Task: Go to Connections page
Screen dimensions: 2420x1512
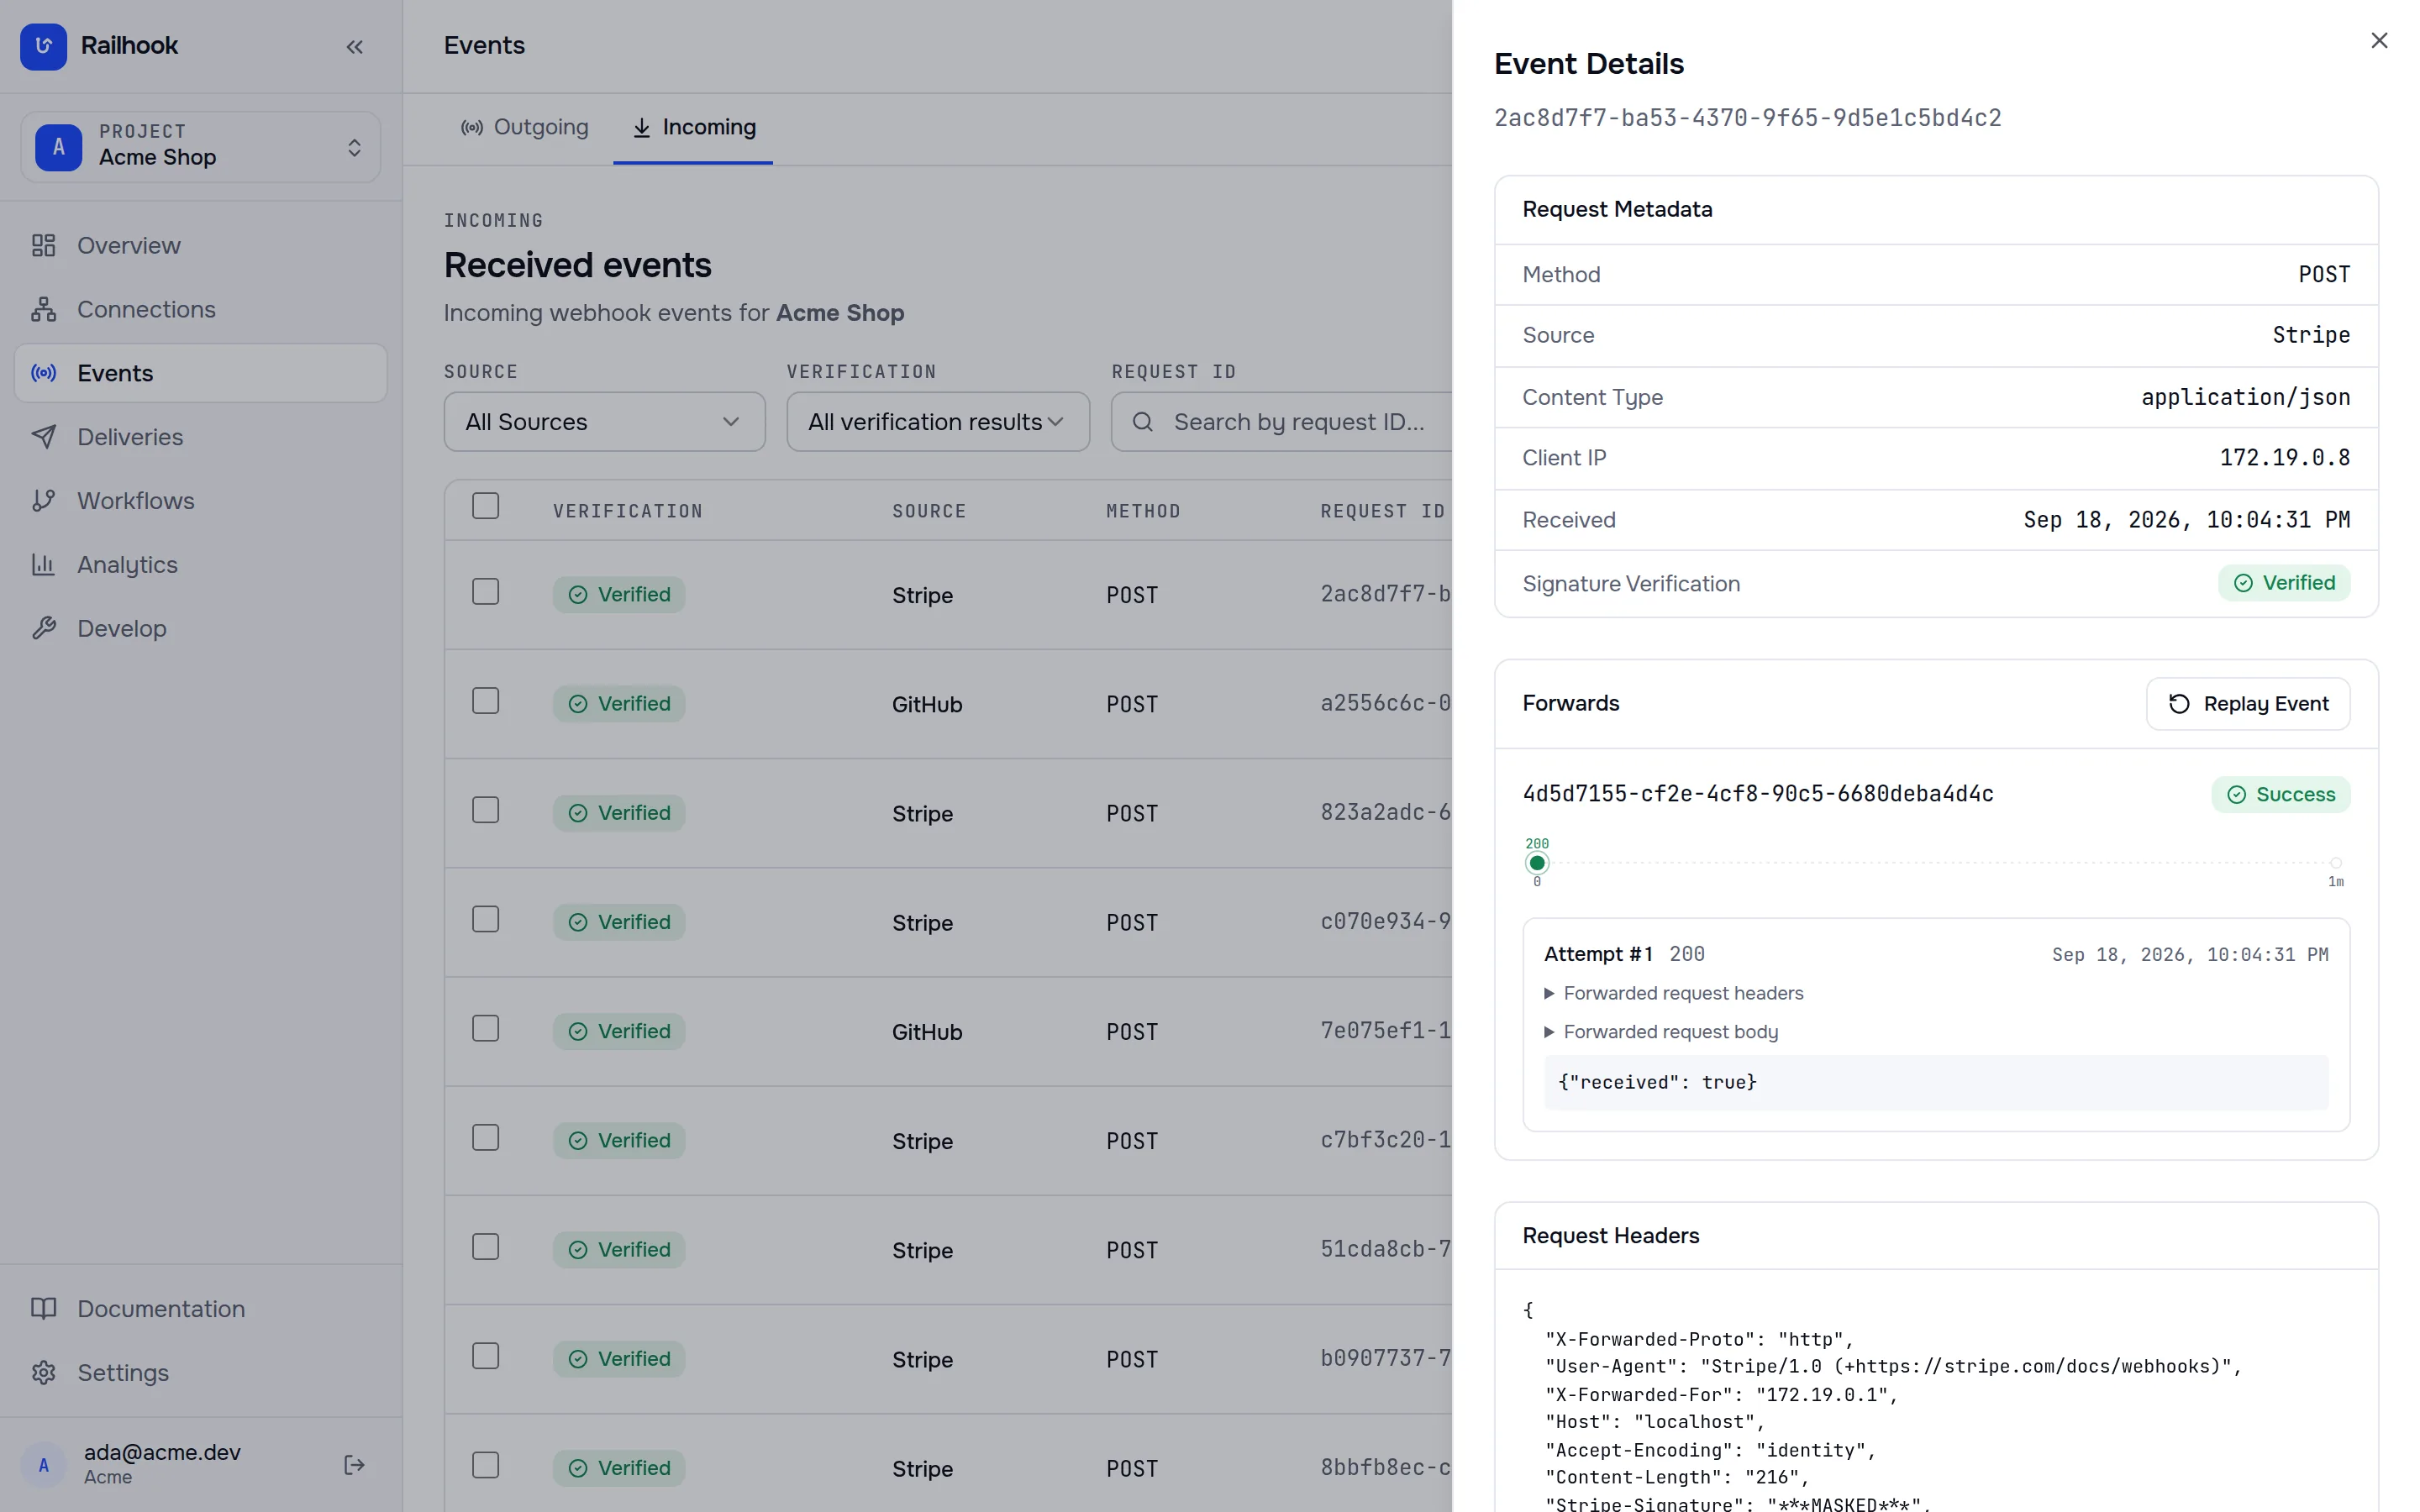Action: click(x=200, y=309)
